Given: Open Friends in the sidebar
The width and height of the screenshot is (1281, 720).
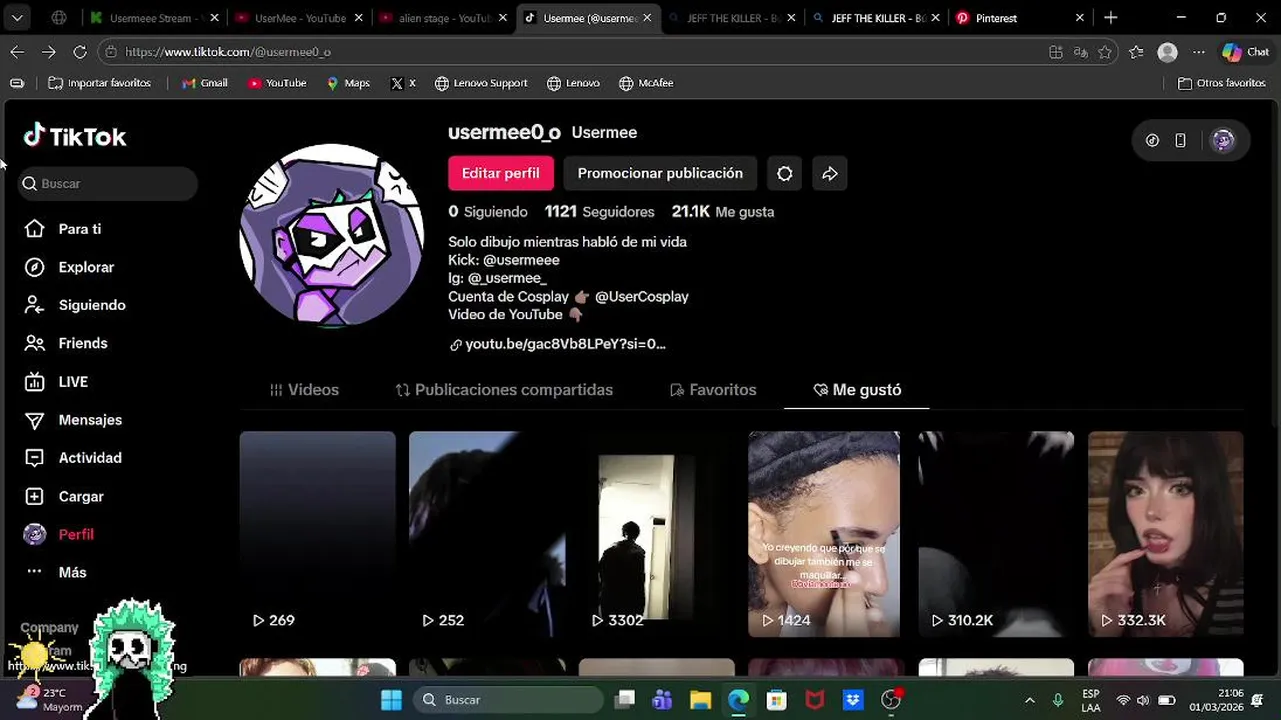Looking at the screenshot, I should 66,343.
